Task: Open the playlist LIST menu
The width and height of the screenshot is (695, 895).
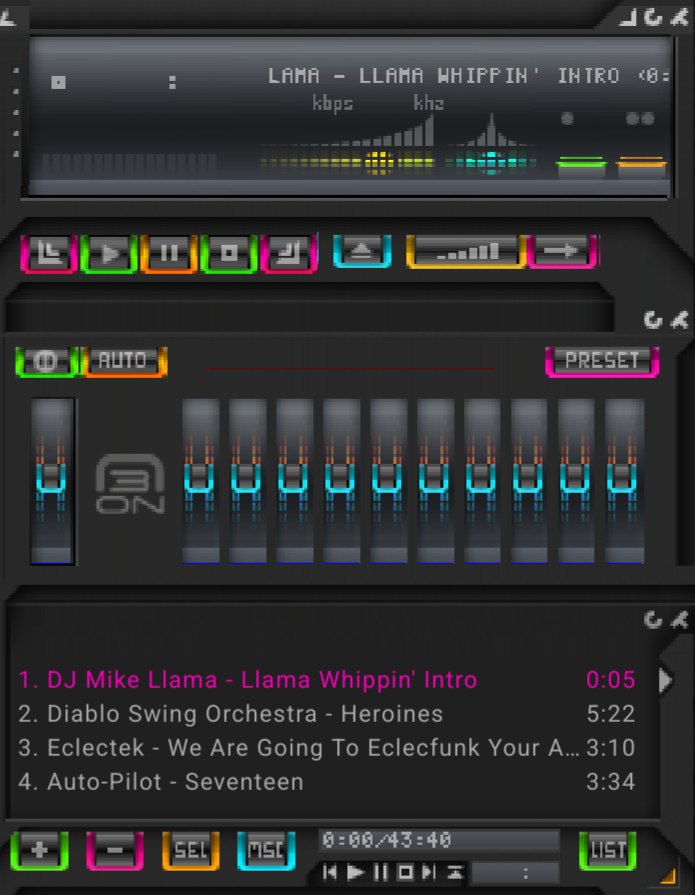Action: 607,850
